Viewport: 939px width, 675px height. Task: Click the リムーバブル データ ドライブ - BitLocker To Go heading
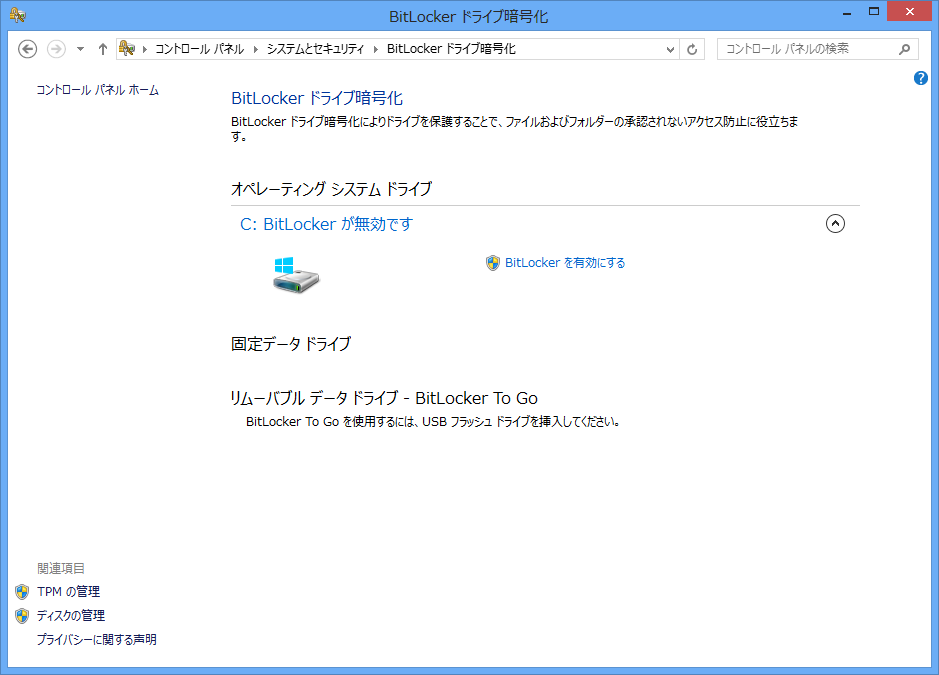tap(384, 398)
